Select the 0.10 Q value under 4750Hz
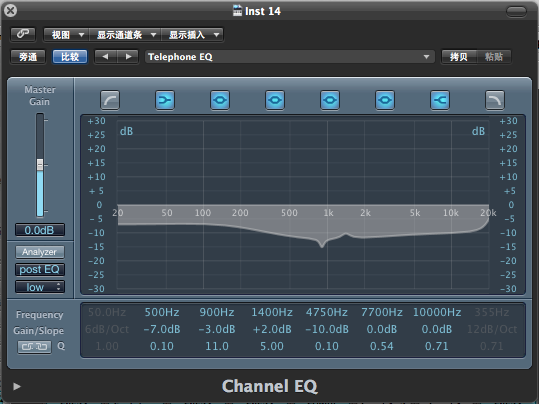The width and height of the screenshot is (539, 404). [x=327, y=346]
